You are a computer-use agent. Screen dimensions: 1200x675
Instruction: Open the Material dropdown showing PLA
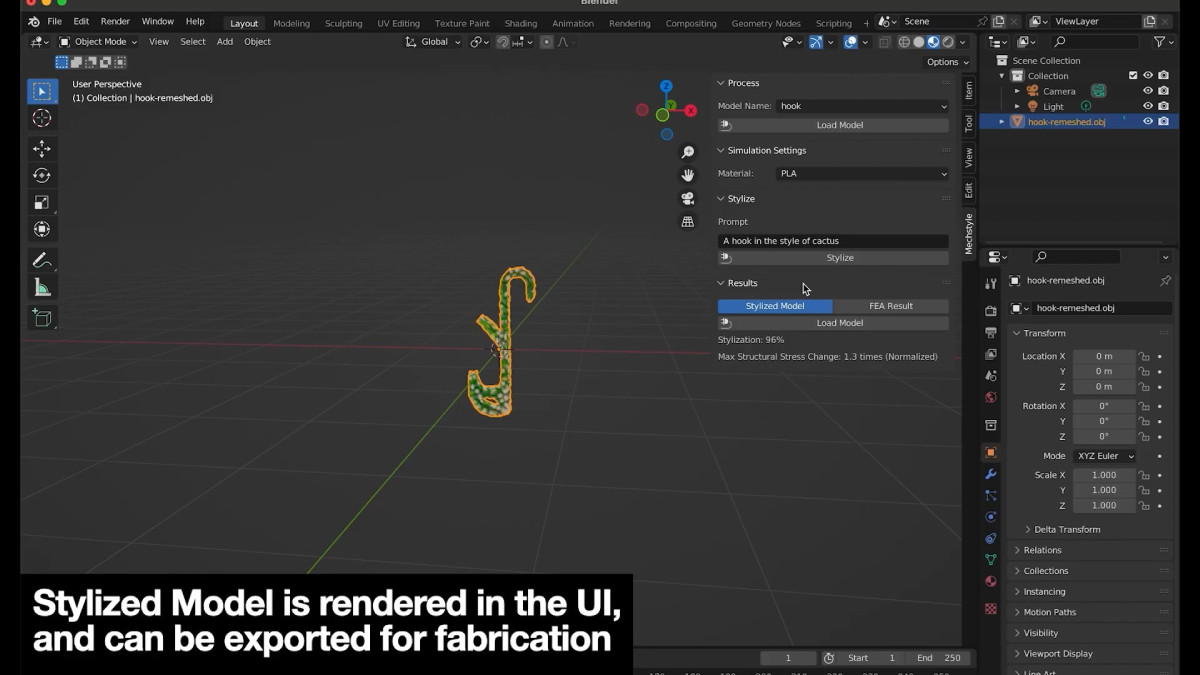(860, 173)
